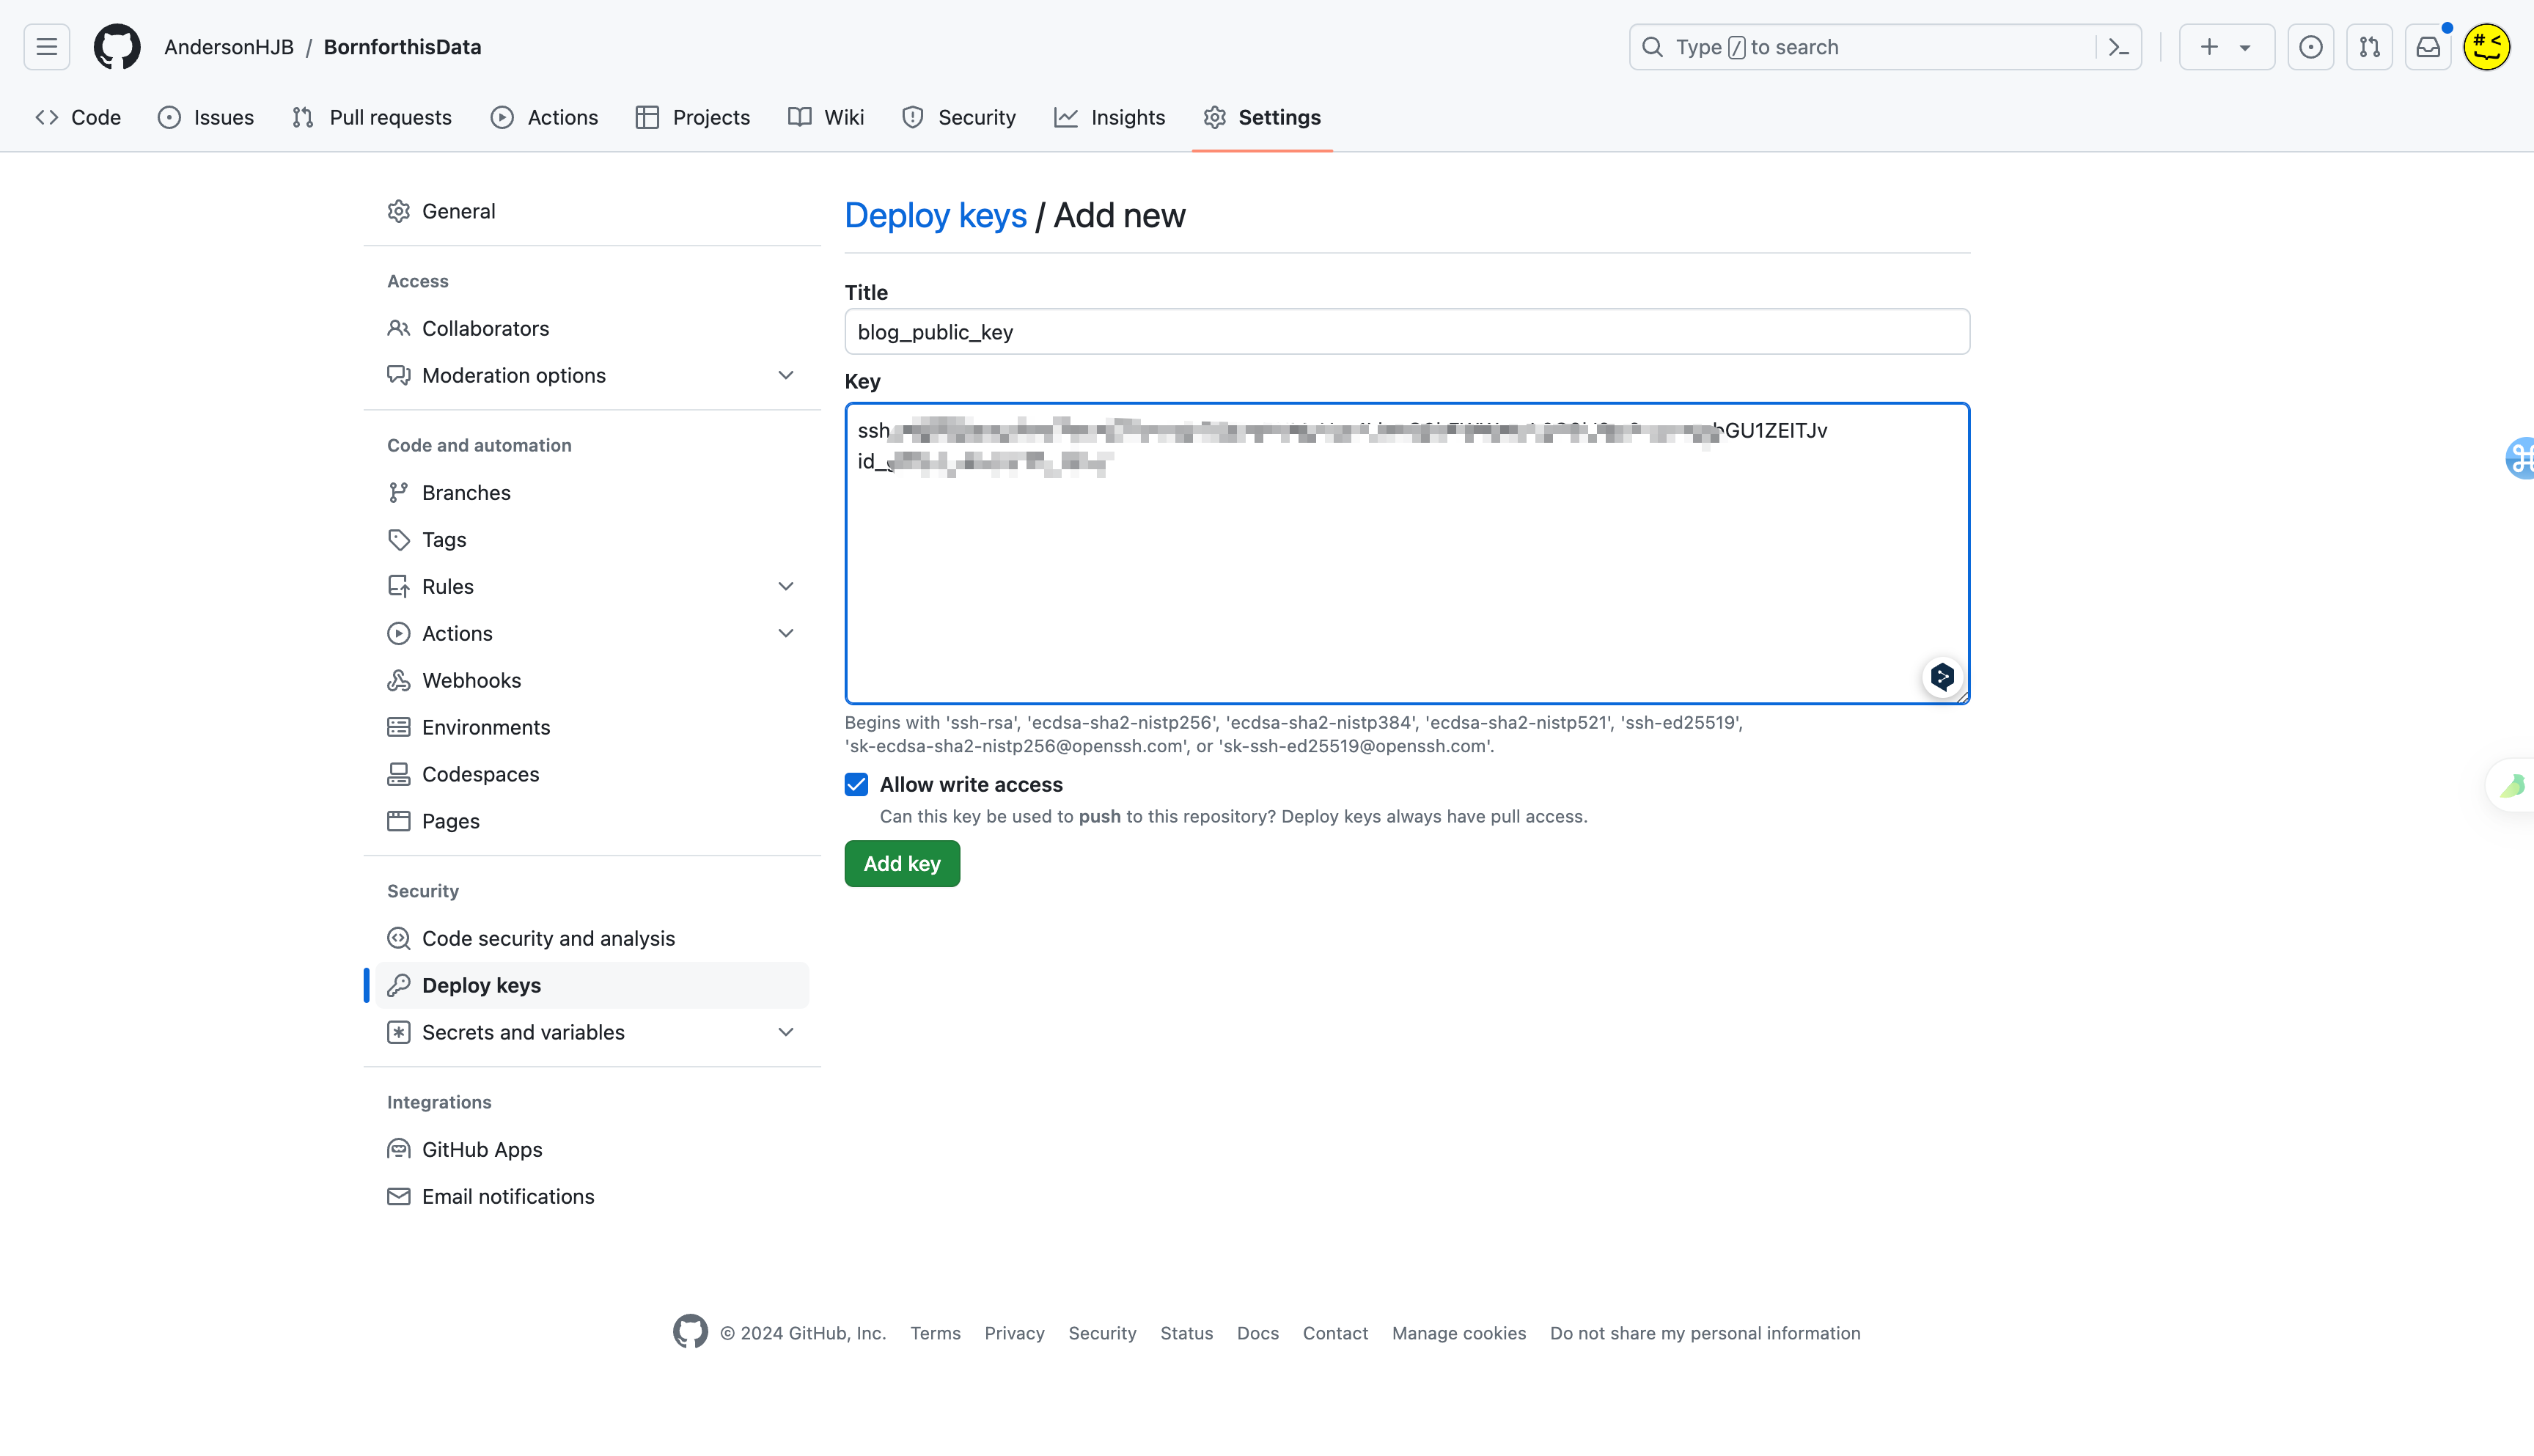Toggle the Allow write access checkbox
The width and height of the screenshot is (2534, 1456).
[x=856, y=785]
